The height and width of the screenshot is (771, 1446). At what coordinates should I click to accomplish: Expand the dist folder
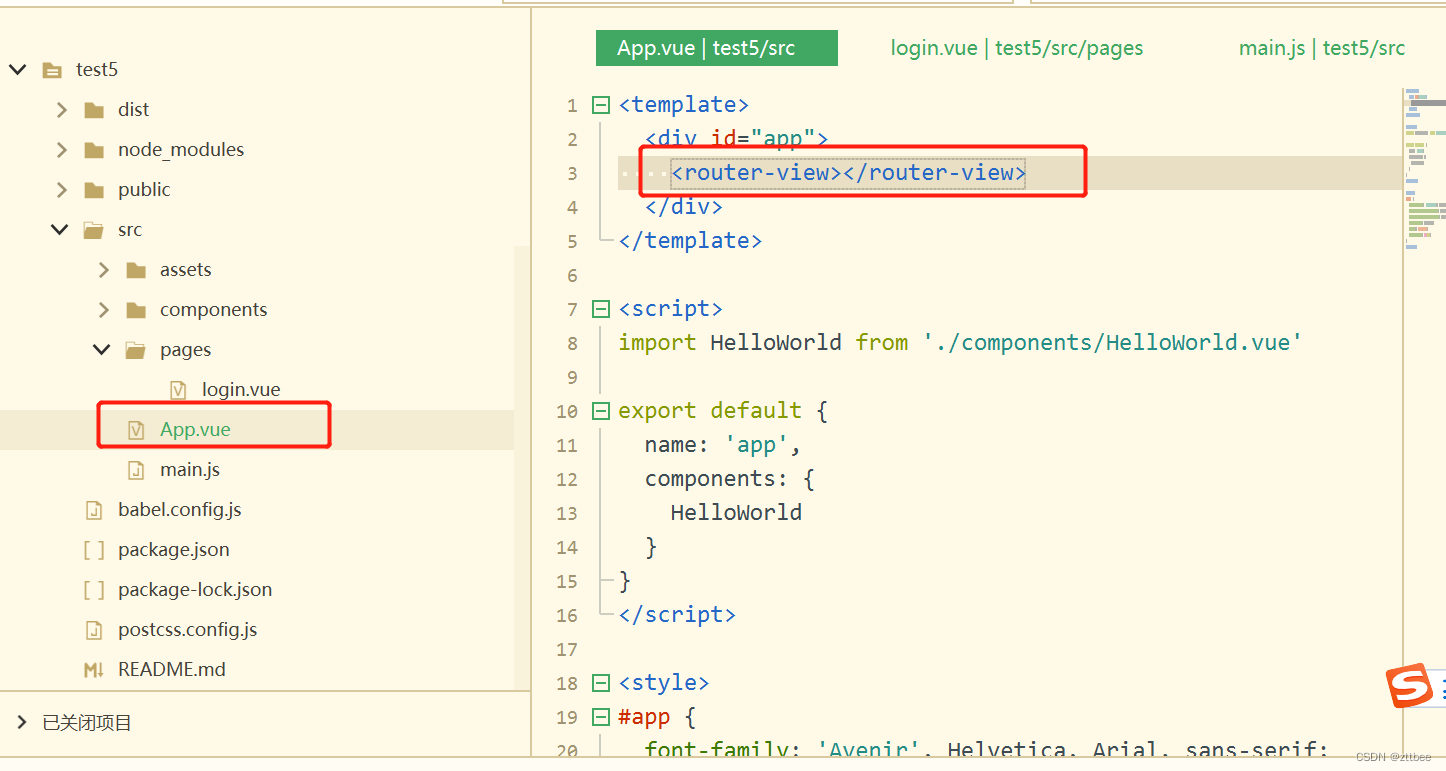61,109
